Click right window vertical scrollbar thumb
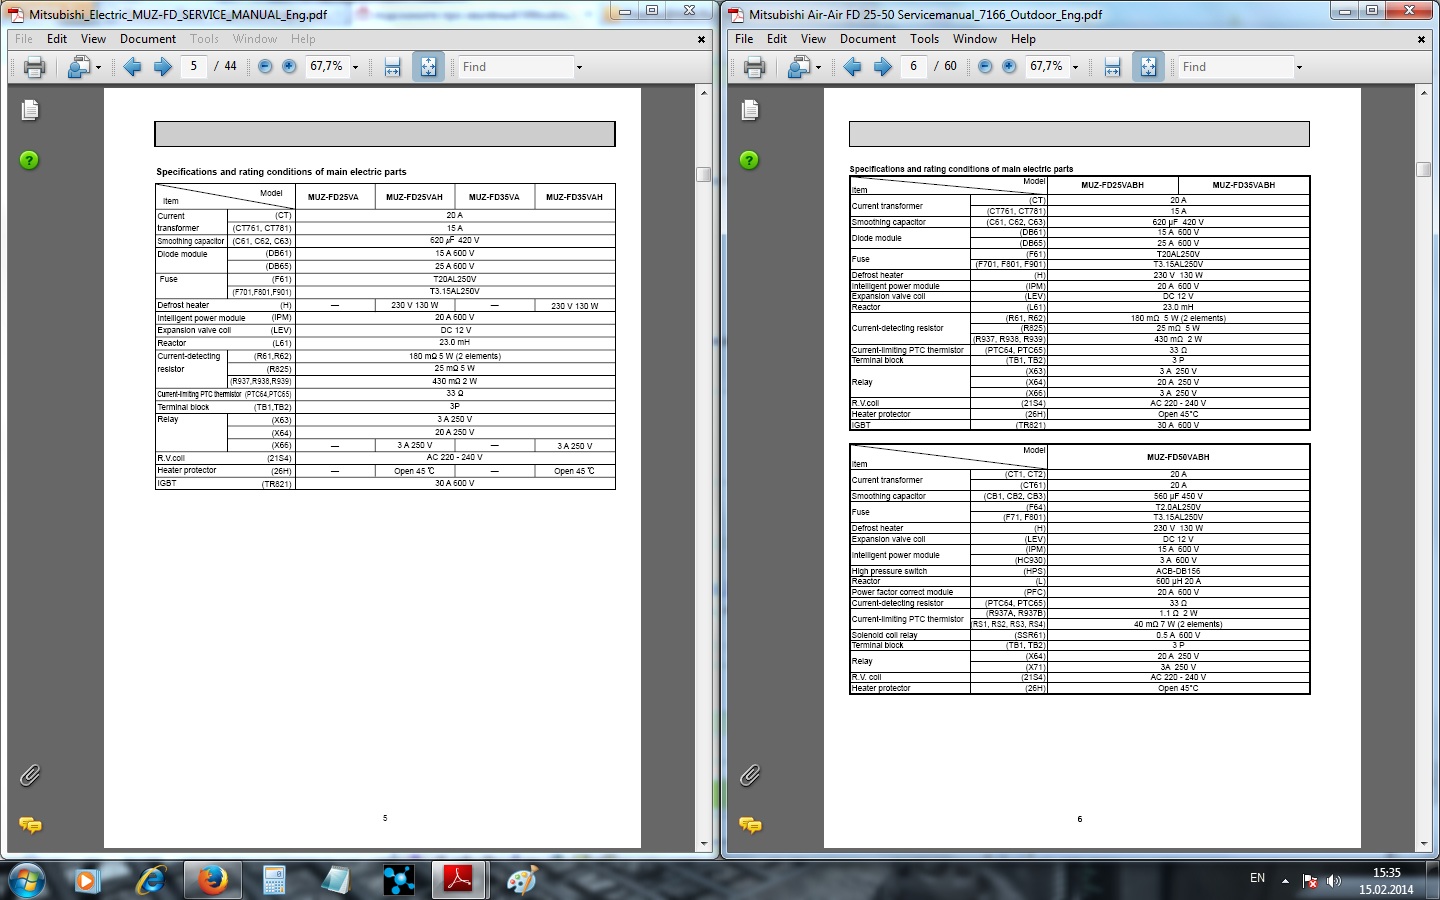This screenshot has height=900, width=1440. tap(1423, 169)
